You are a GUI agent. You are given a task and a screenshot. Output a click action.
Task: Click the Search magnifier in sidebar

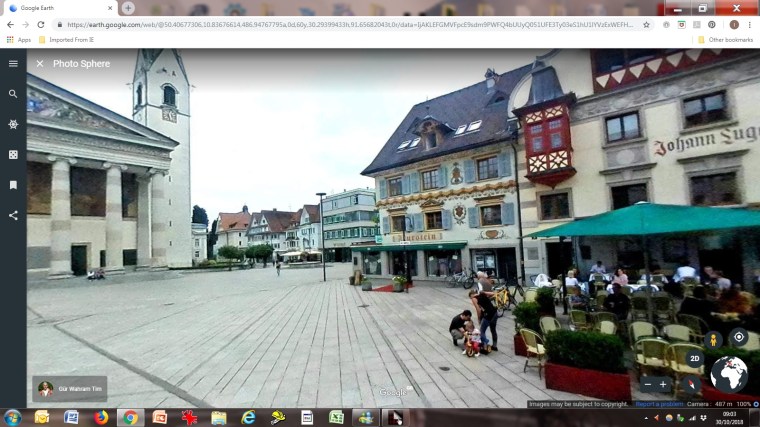point(13,94)
